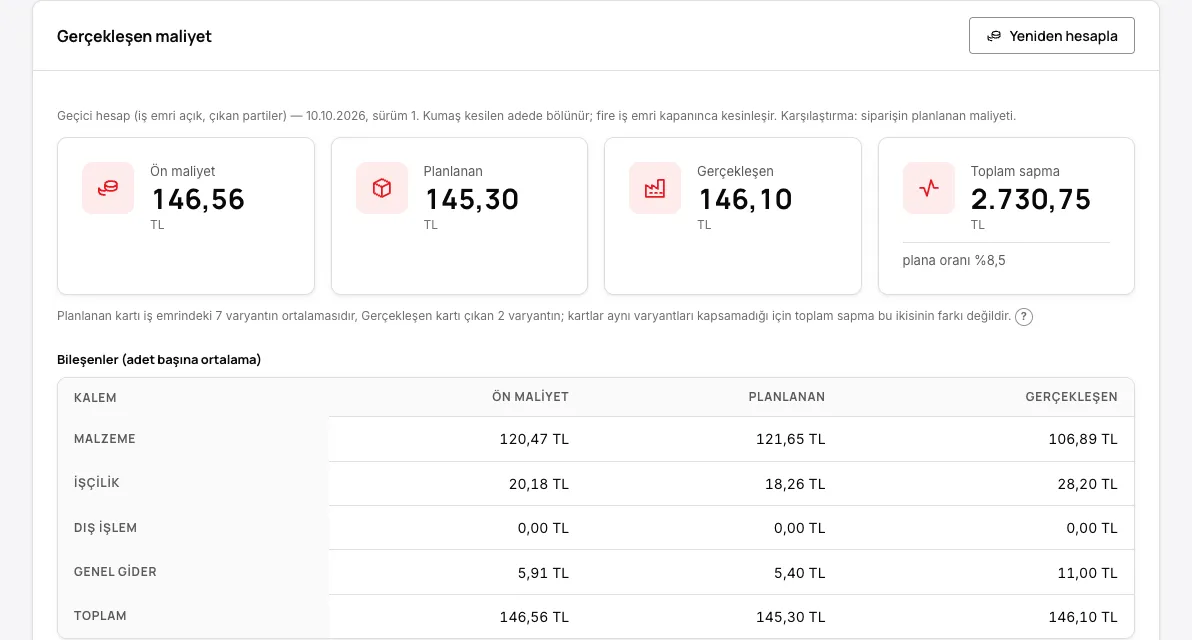Click the 5,91 TL genel gider cell
This screenshot has height=640, width=1192.
click(543, 573)
